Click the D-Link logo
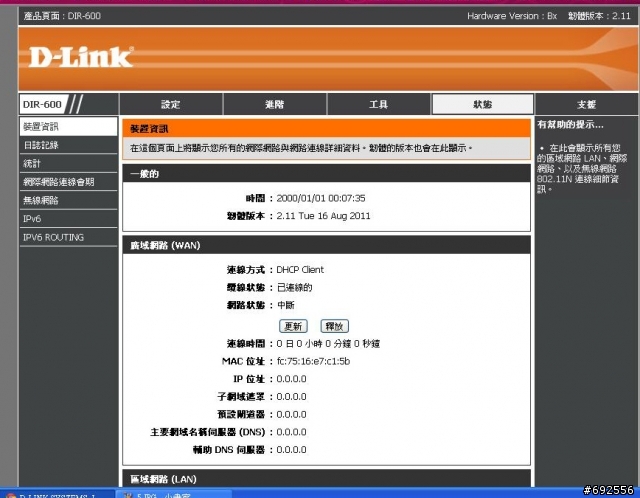 tap(81, 57)
